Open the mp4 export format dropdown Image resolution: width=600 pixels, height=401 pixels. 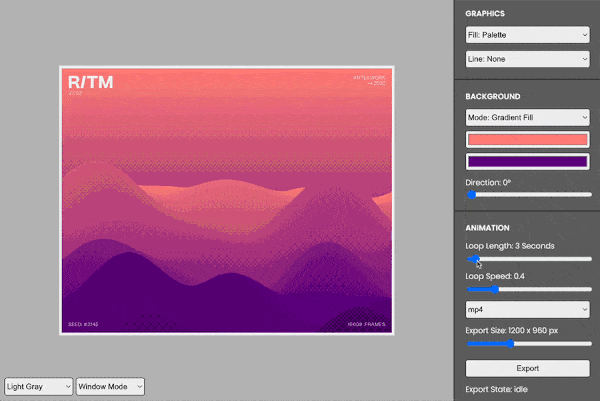pos(527,309)
